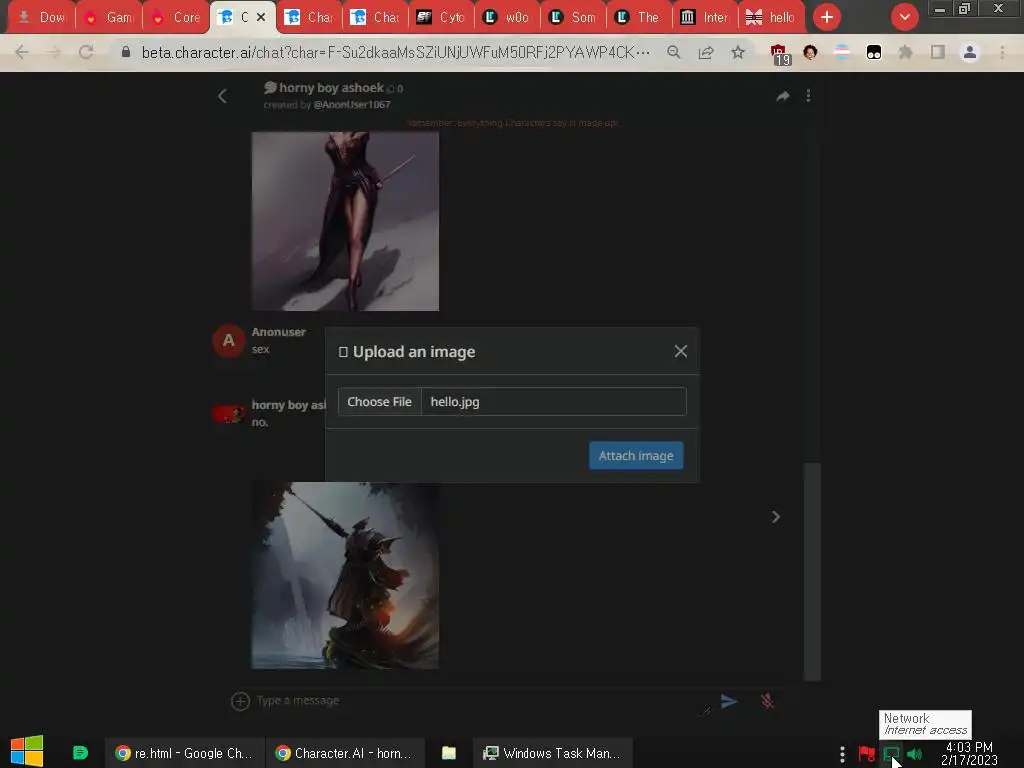Click the red flag tray icon
Image resolution: width=1024 pixels, height=768 pixels.
[867, 754]
